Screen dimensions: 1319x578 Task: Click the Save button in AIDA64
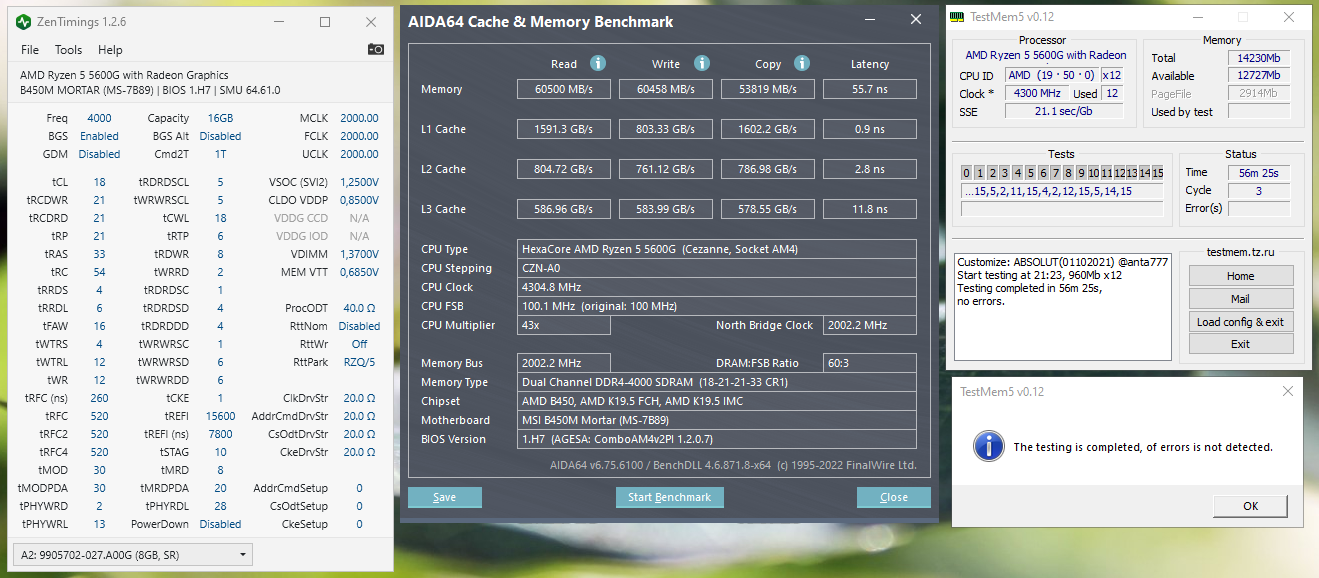(445, 497)
